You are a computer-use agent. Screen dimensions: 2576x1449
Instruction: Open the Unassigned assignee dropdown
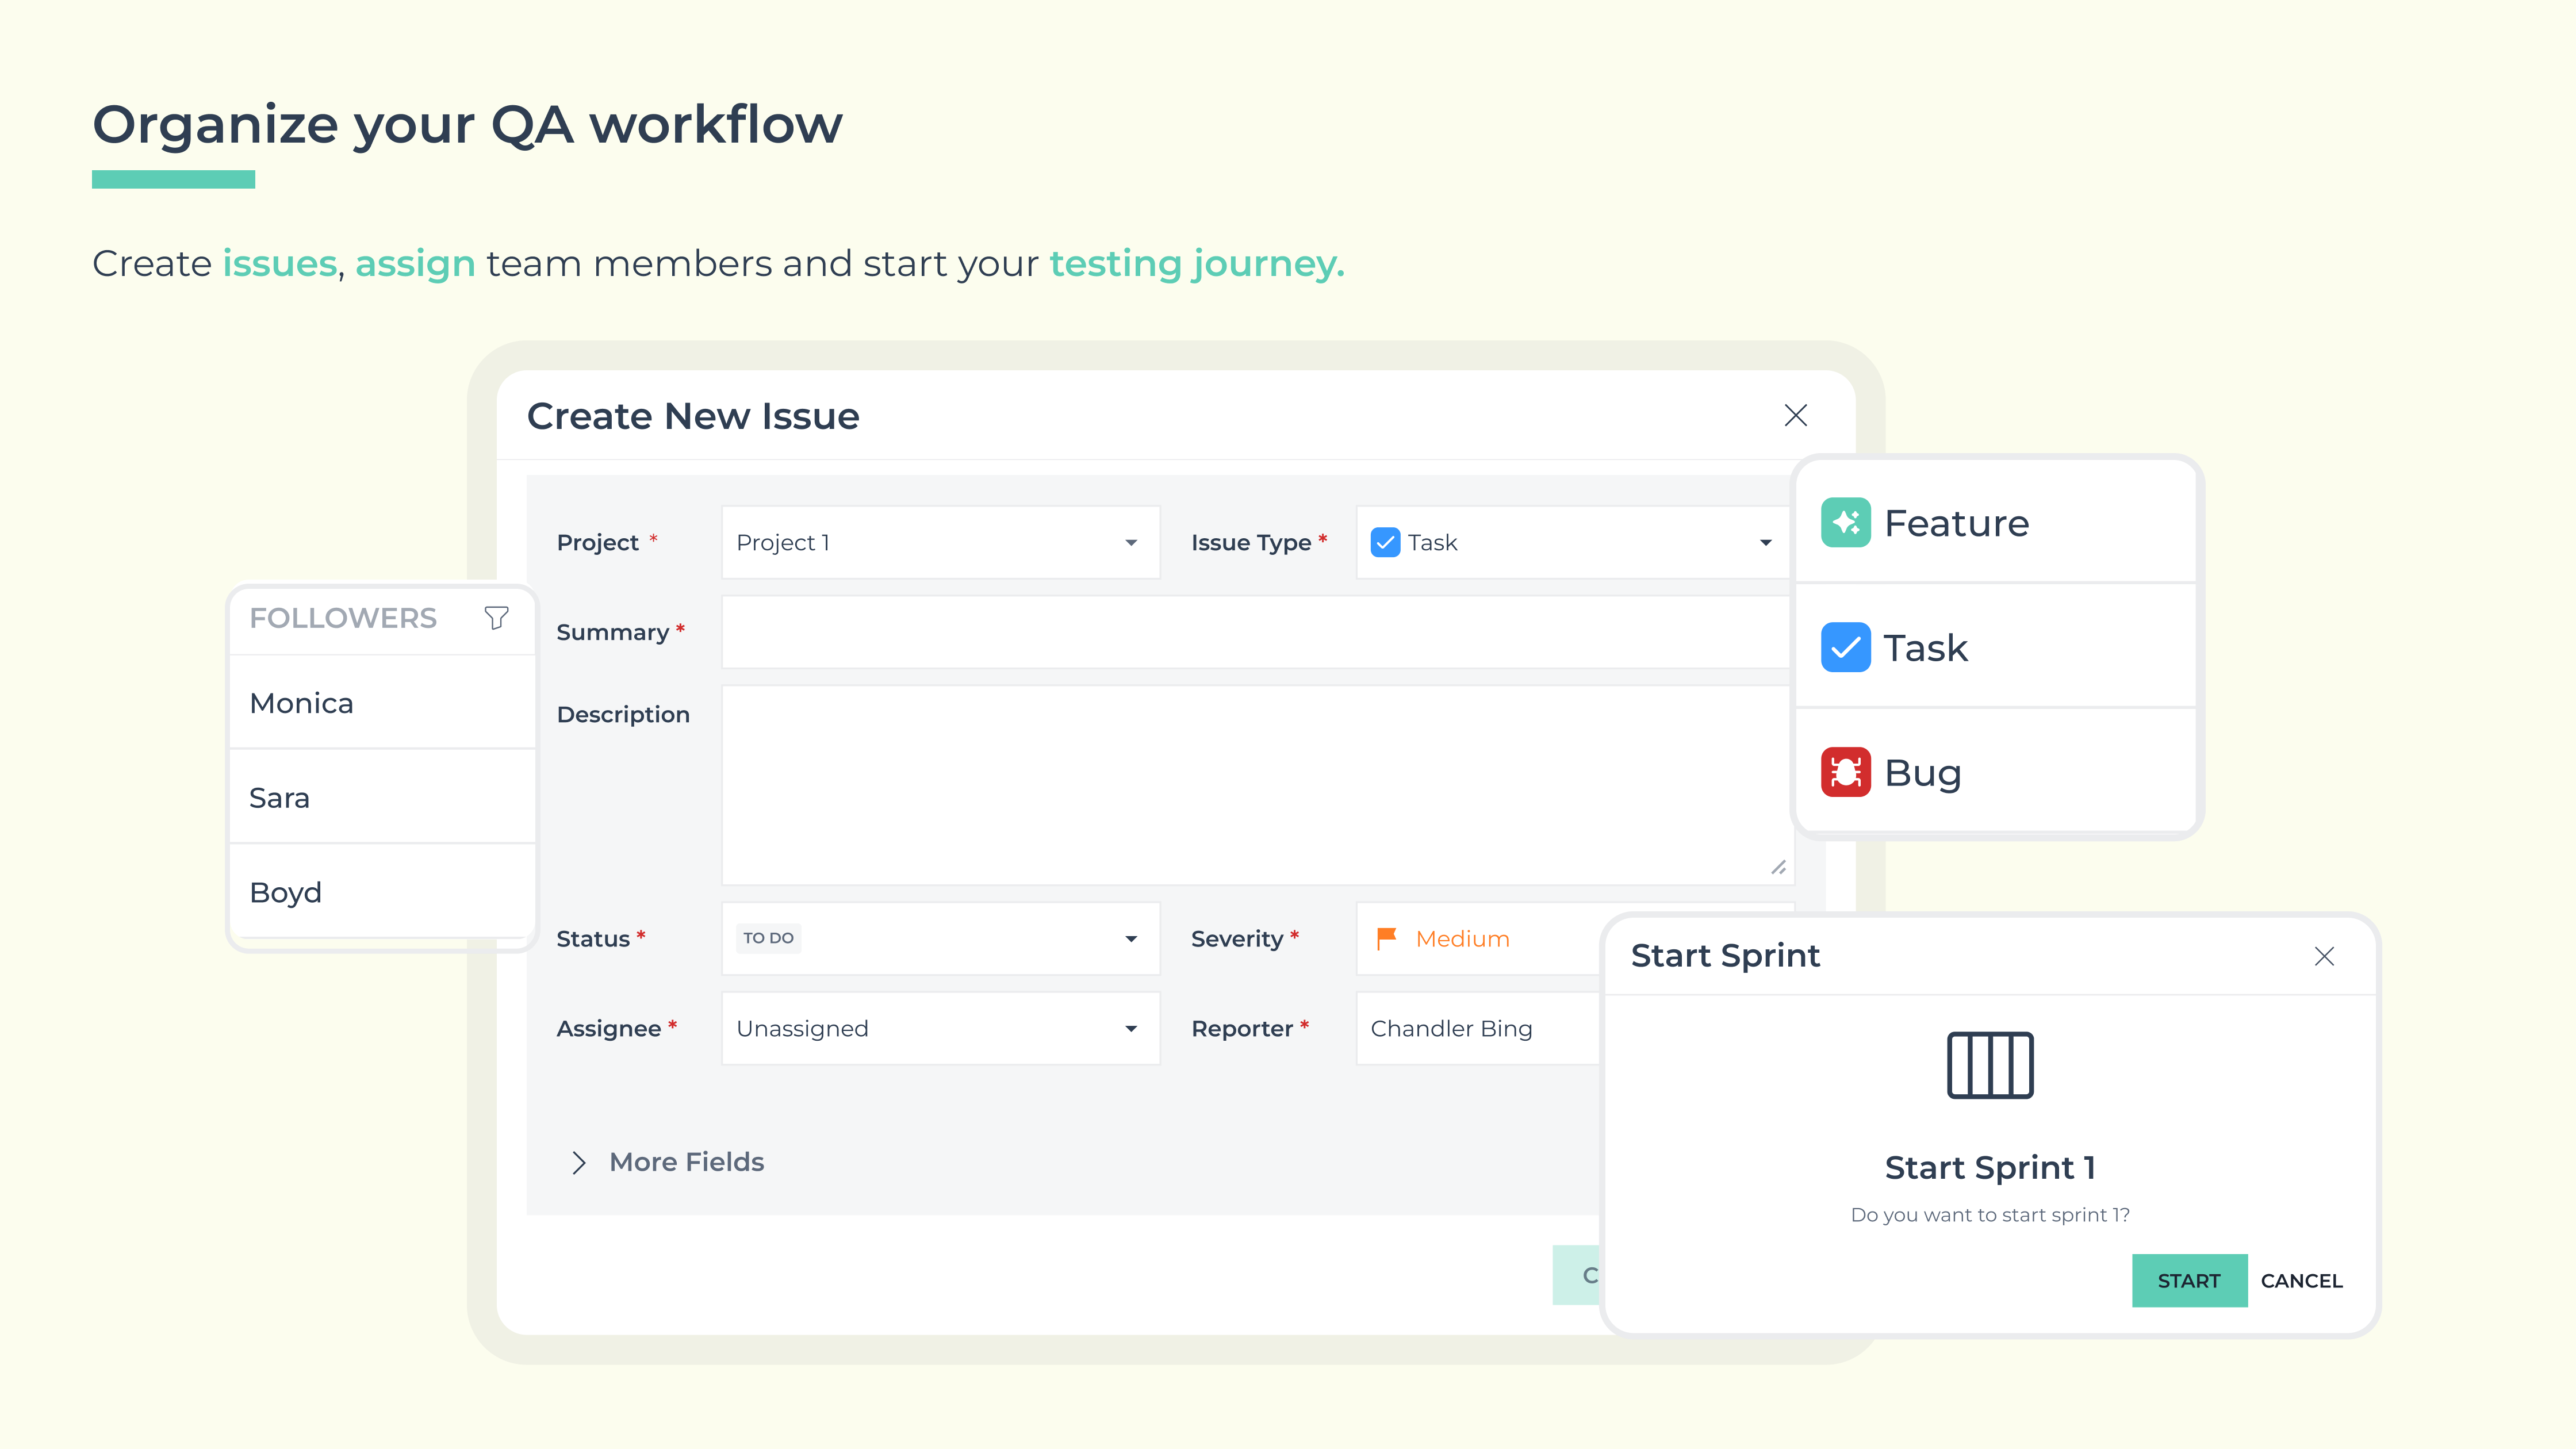(x=1130, y=1029)
